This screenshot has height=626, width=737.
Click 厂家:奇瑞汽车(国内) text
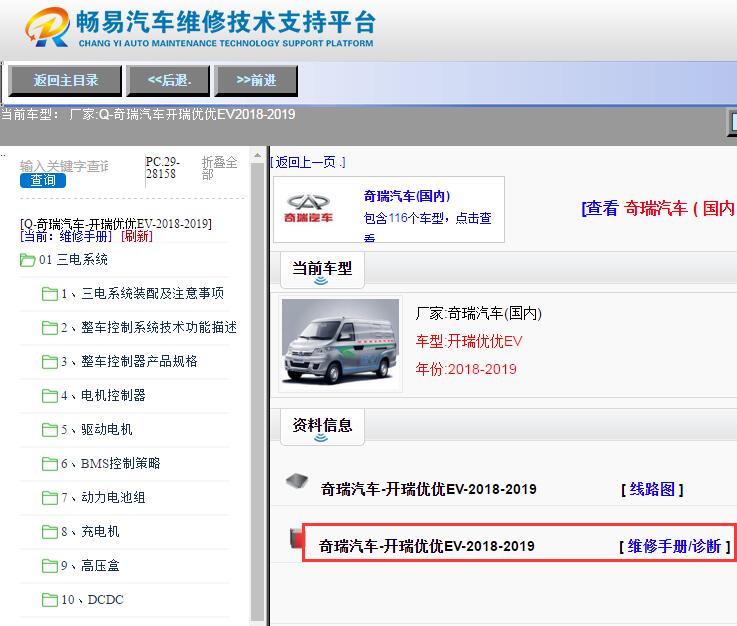[x=478, y=313]
